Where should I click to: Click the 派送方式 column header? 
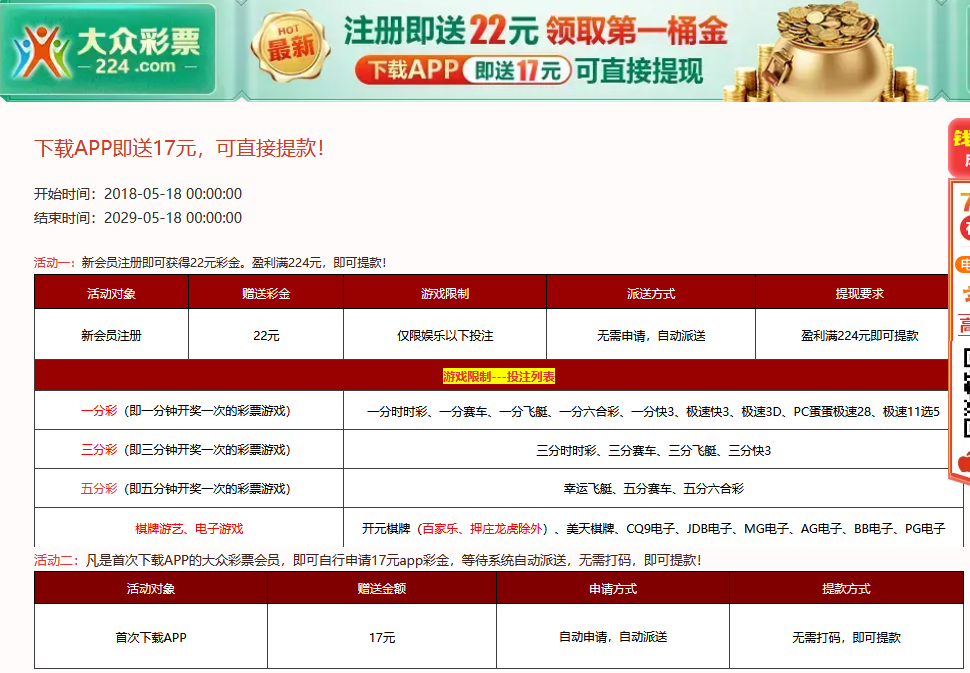(x=651, y=293)
